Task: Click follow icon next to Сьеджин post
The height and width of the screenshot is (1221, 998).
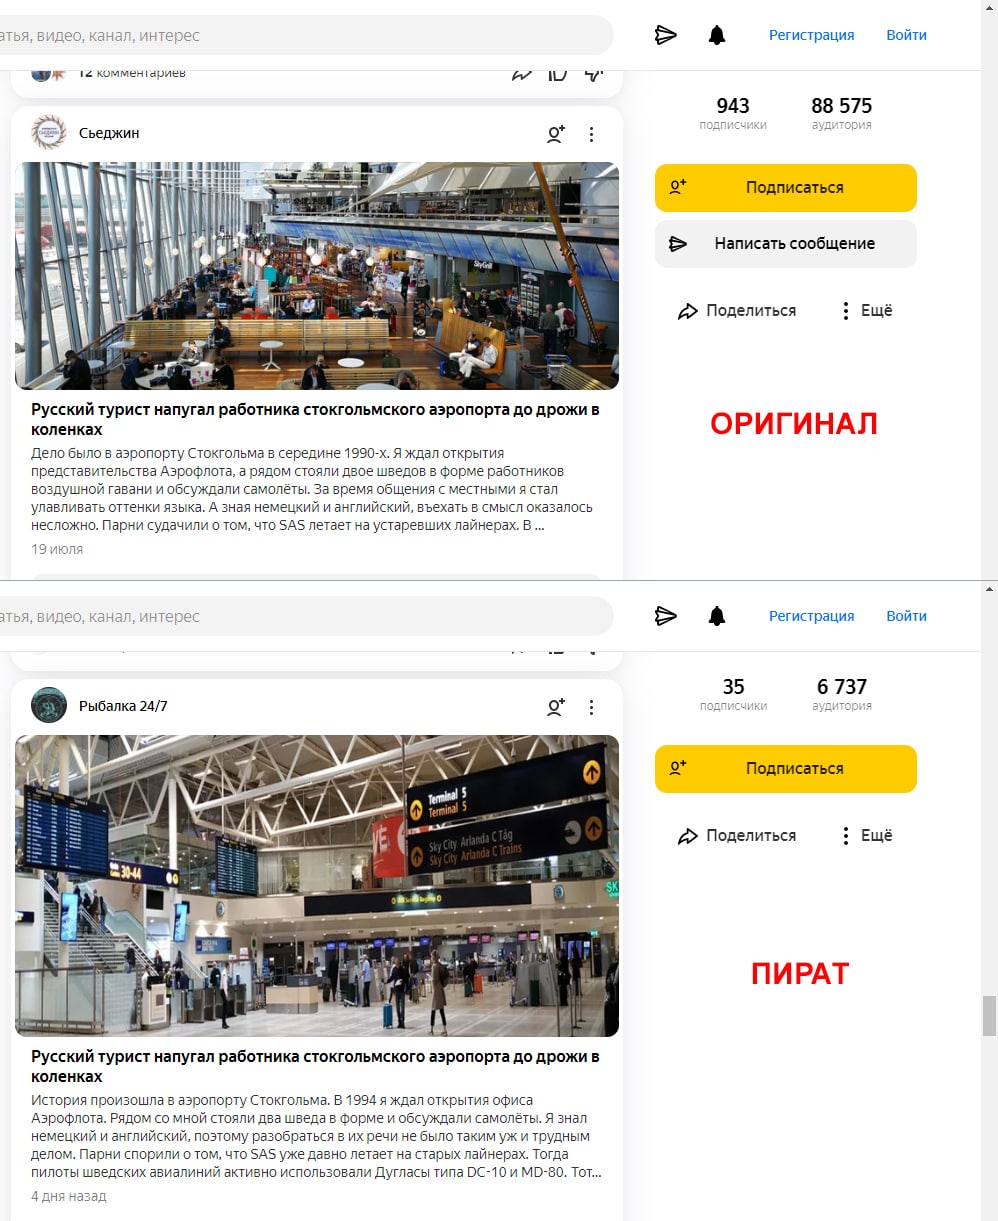Action: coord(556,134)
